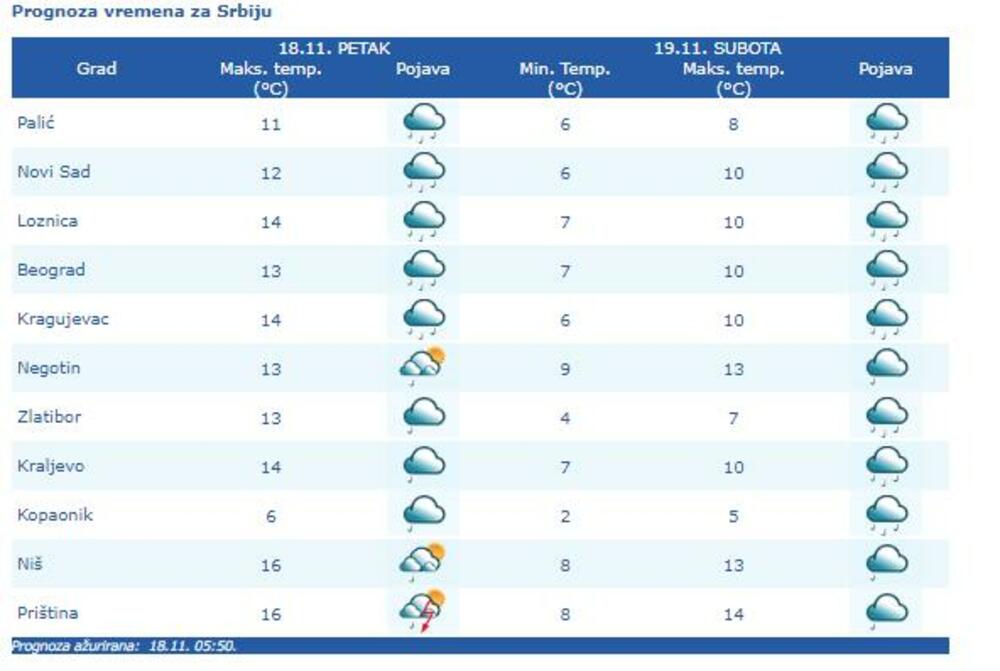Click the Prognoza vremena za Srbiju title
Viewport: 1000px width, 671px height.
click(x=141, y=12)
